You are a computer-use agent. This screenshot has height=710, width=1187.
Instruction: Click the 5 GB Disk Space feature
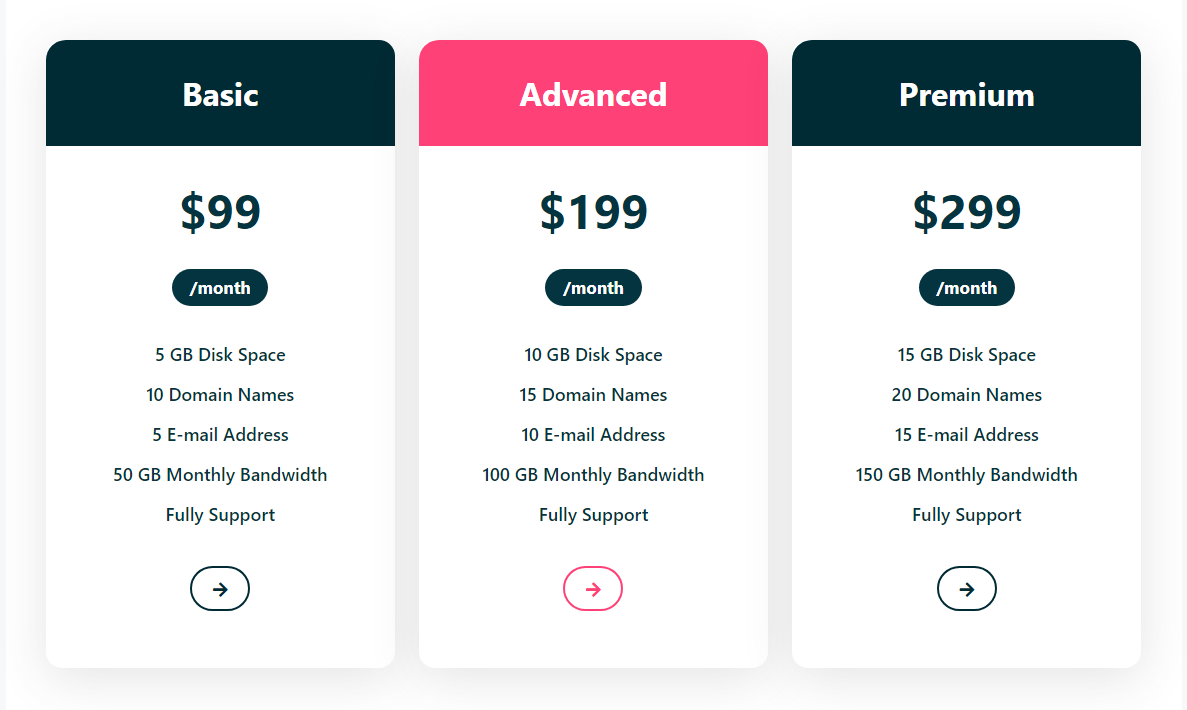pos(220,355)
